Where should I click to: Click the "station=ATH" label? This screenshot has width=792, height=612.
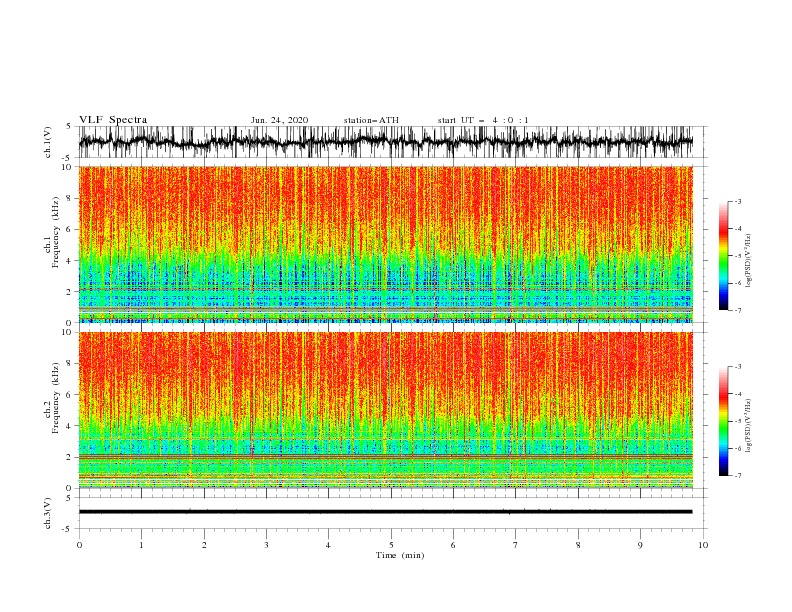coord(371,120)
